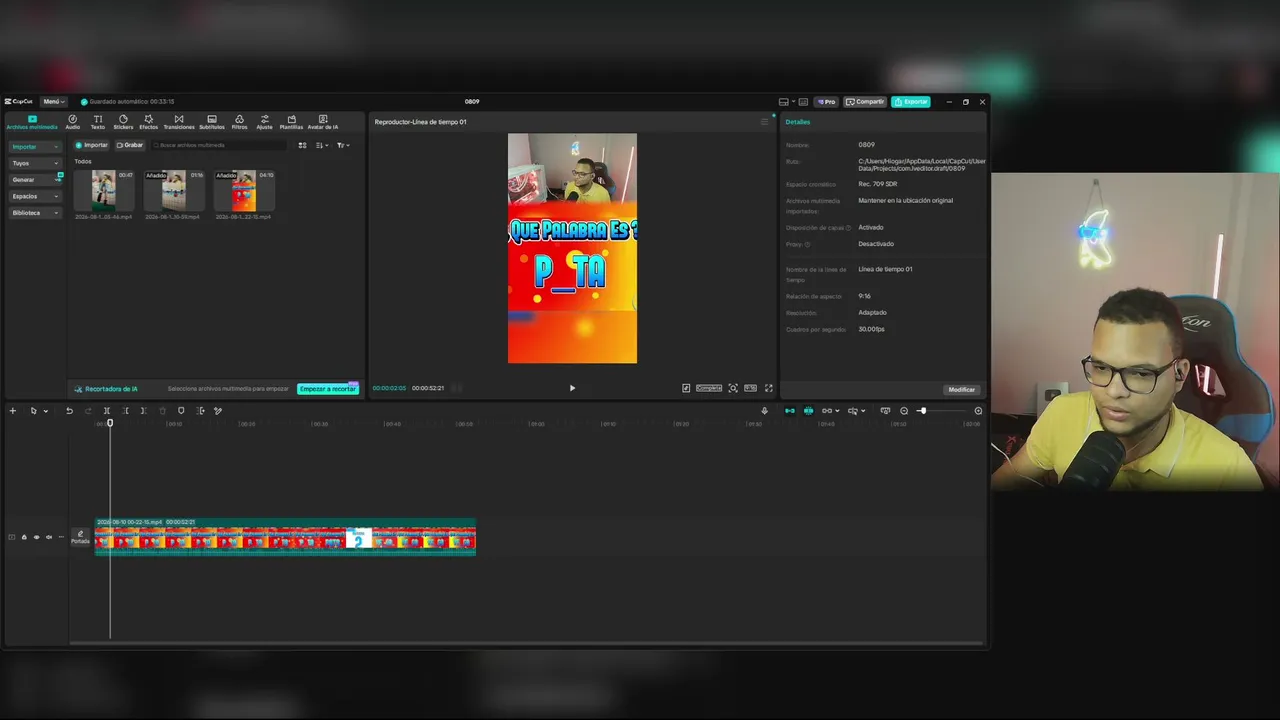Open the layout selector dropdown in title bar

pos(786,101)
